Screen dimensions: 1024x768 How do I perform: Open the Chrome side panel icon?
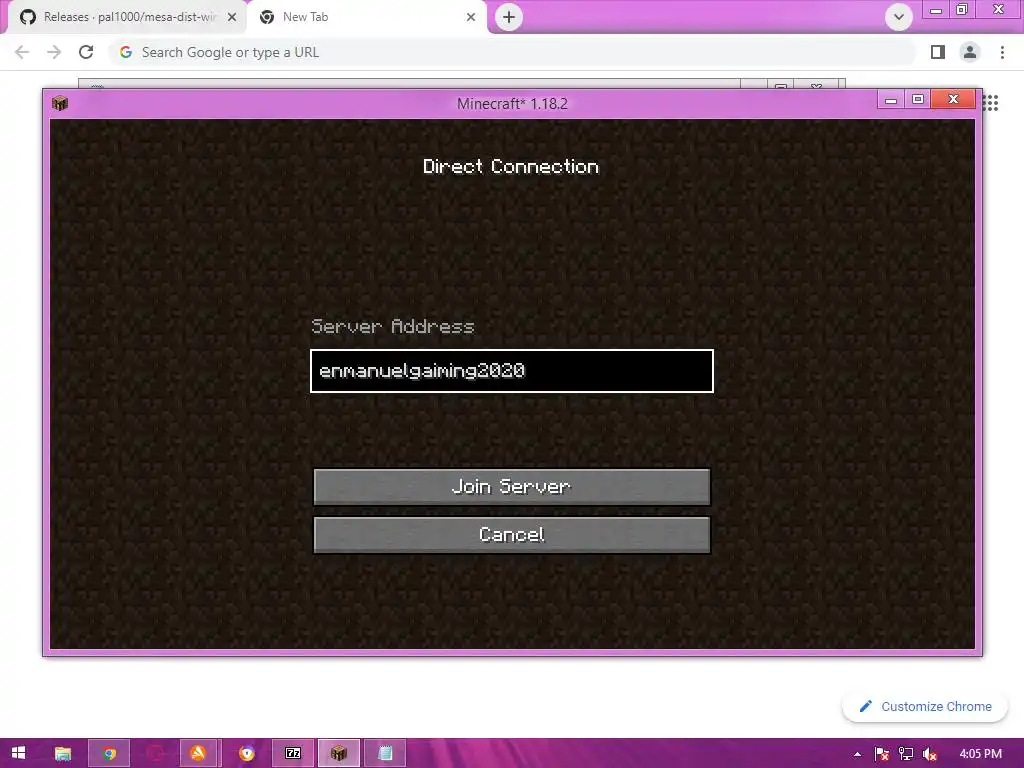coord(938,52)
